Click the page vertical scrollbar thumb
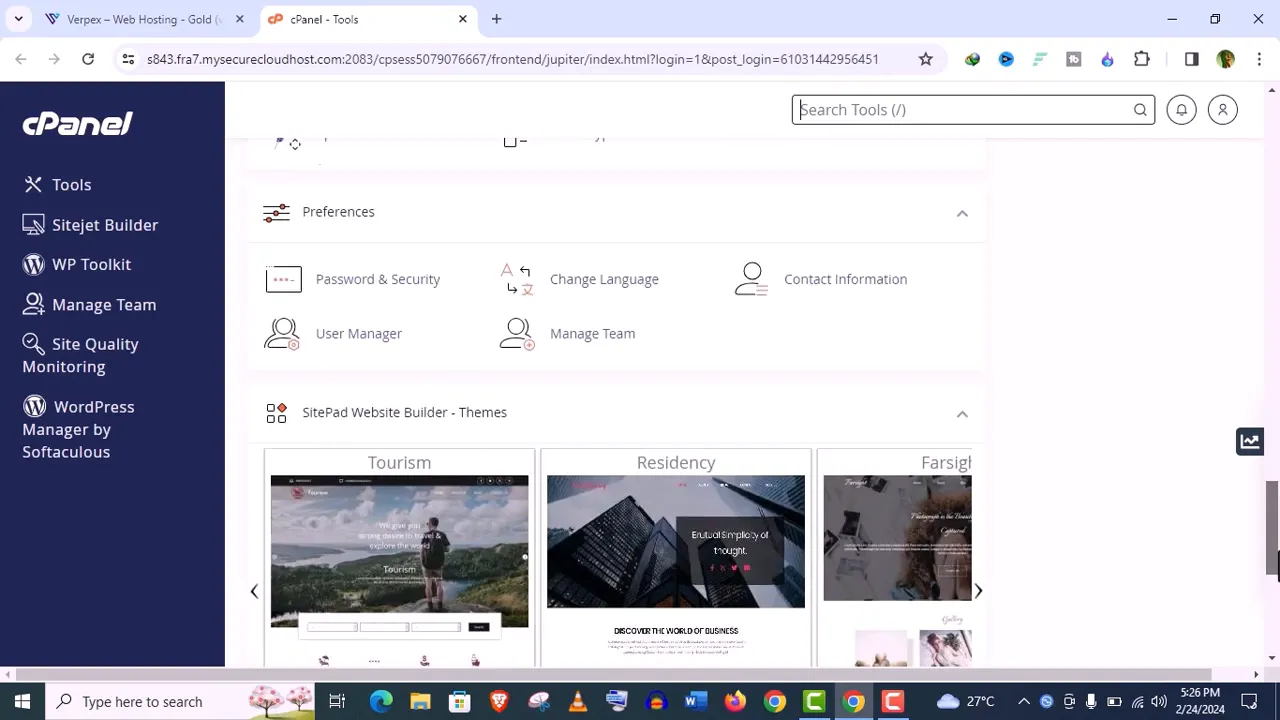The width and height of the screenshot is (1280, 720). pos(1272,528)
